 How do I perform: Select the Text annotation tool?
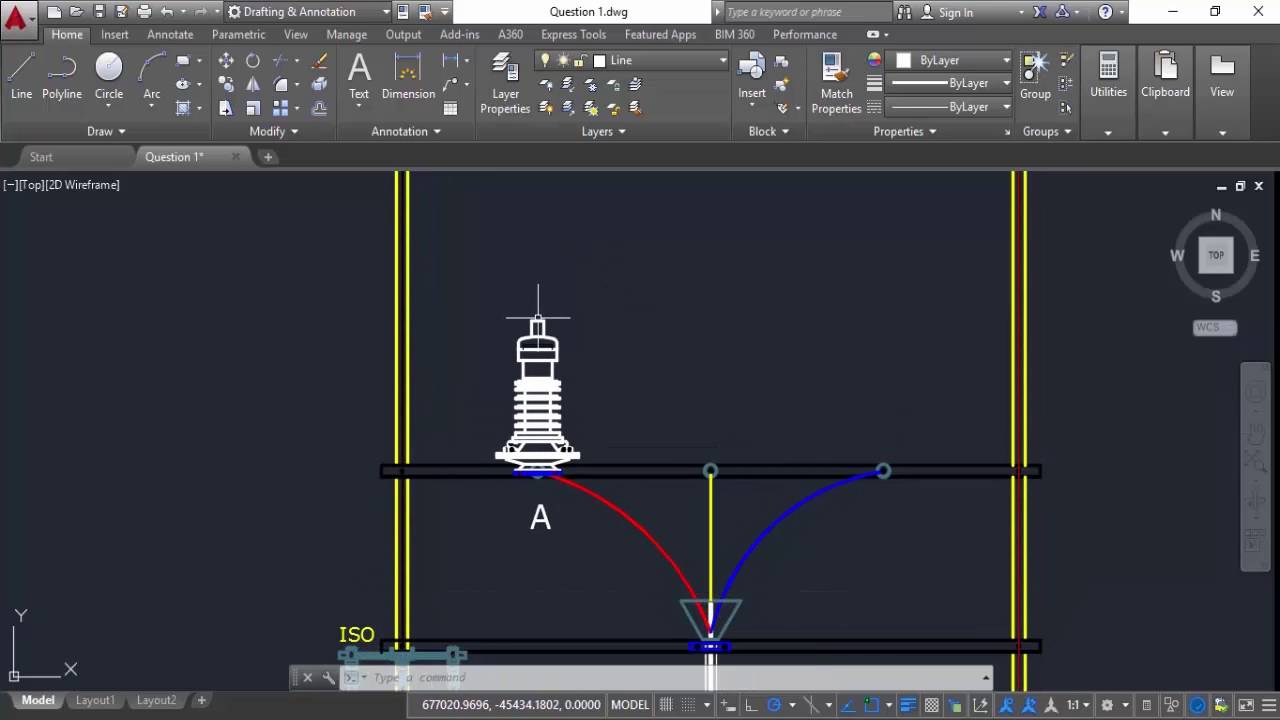click(359, 76)
